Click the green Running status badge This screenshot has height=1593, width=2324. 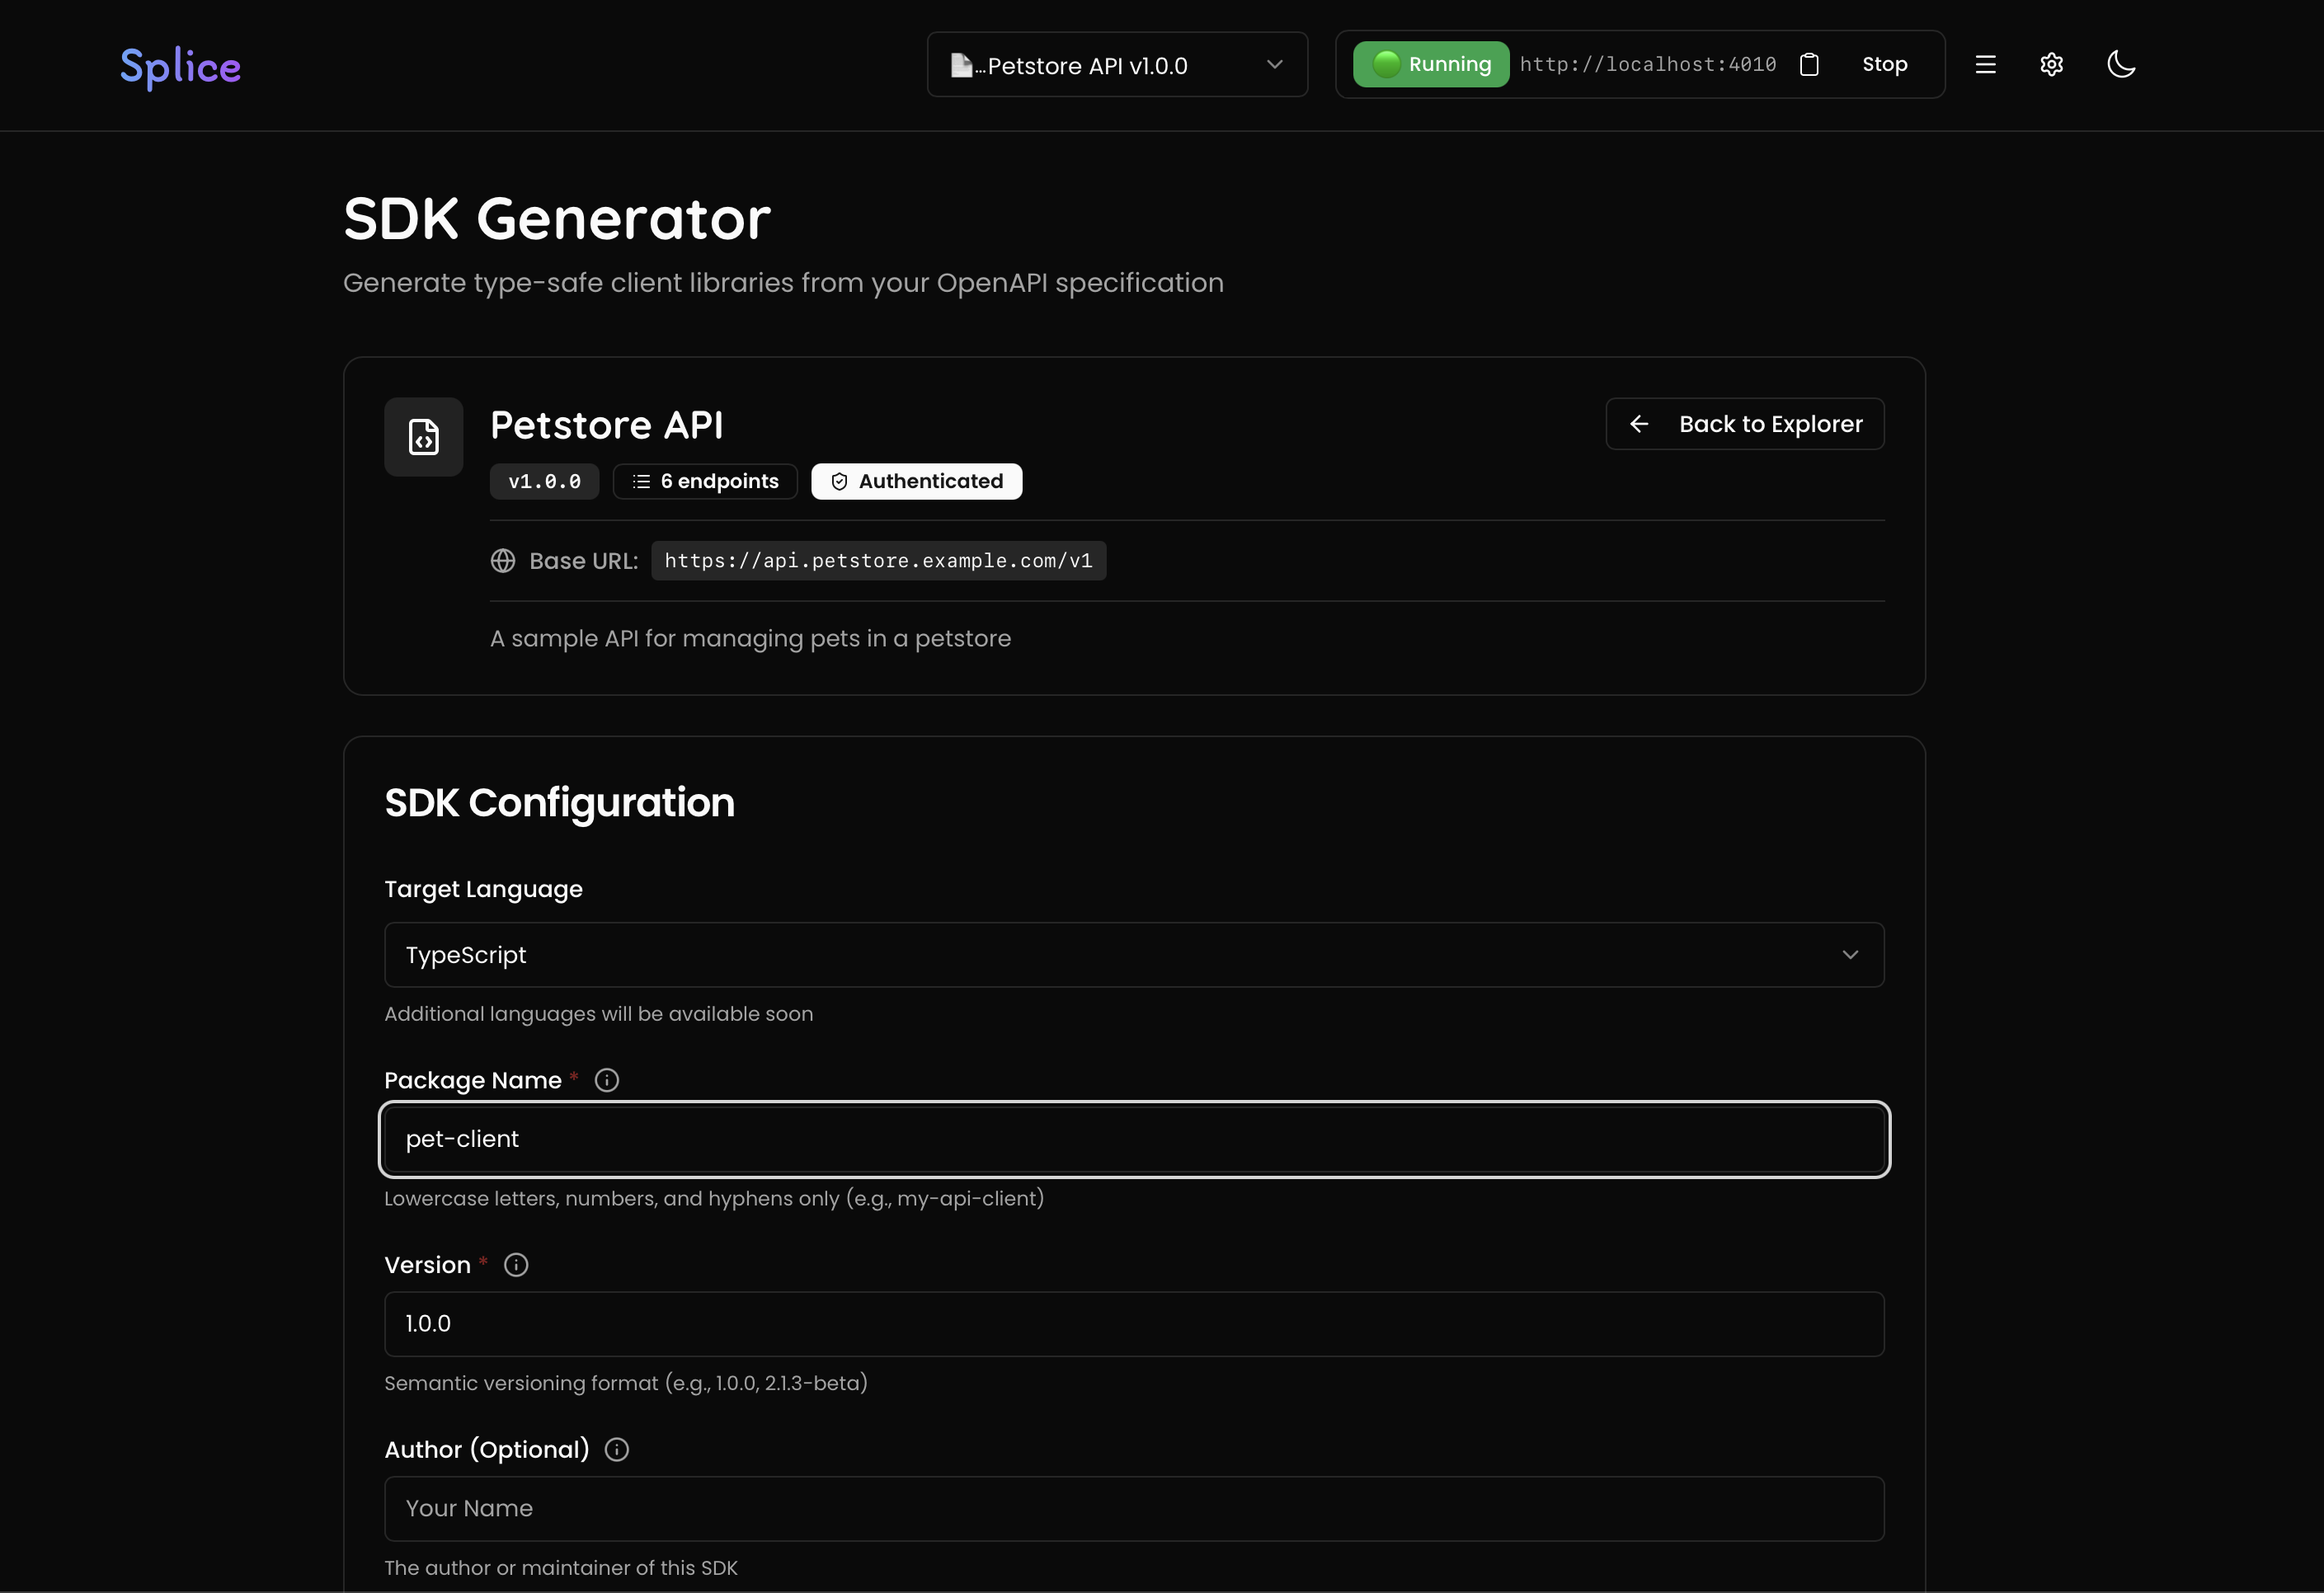(1431, 65)
